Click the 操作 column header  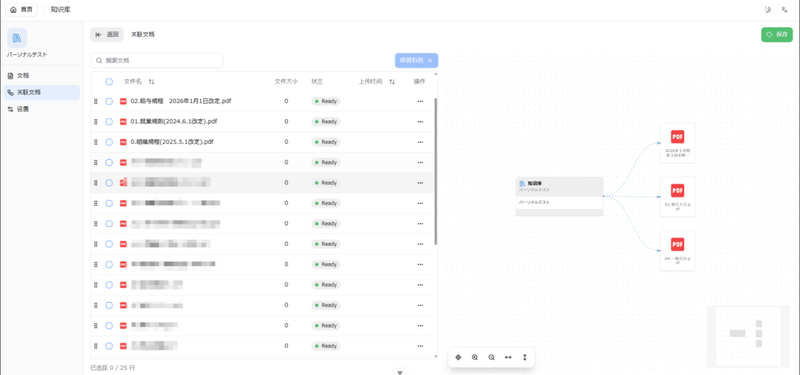(x=419, y=82)
